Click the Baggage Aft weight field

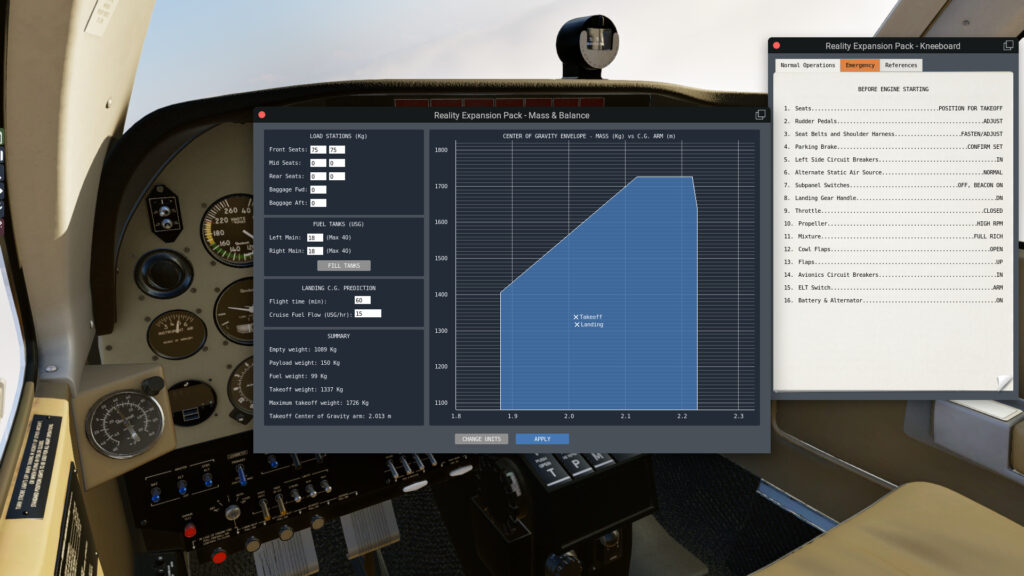pyautogui.click(x=318, y=203)
